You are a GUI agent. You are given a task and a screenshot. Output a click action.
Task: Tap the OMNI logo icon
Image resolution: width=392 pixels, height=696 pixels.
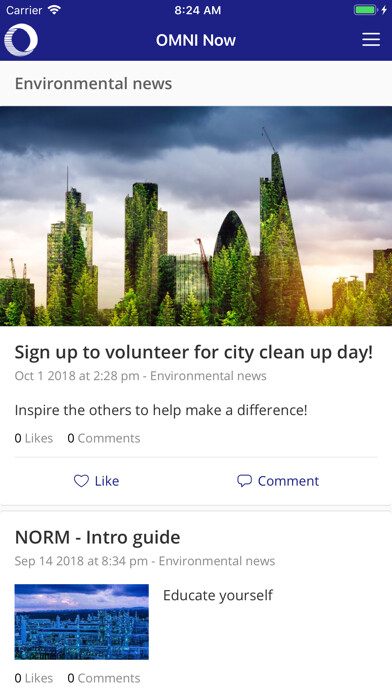click(x=21, y=40)
